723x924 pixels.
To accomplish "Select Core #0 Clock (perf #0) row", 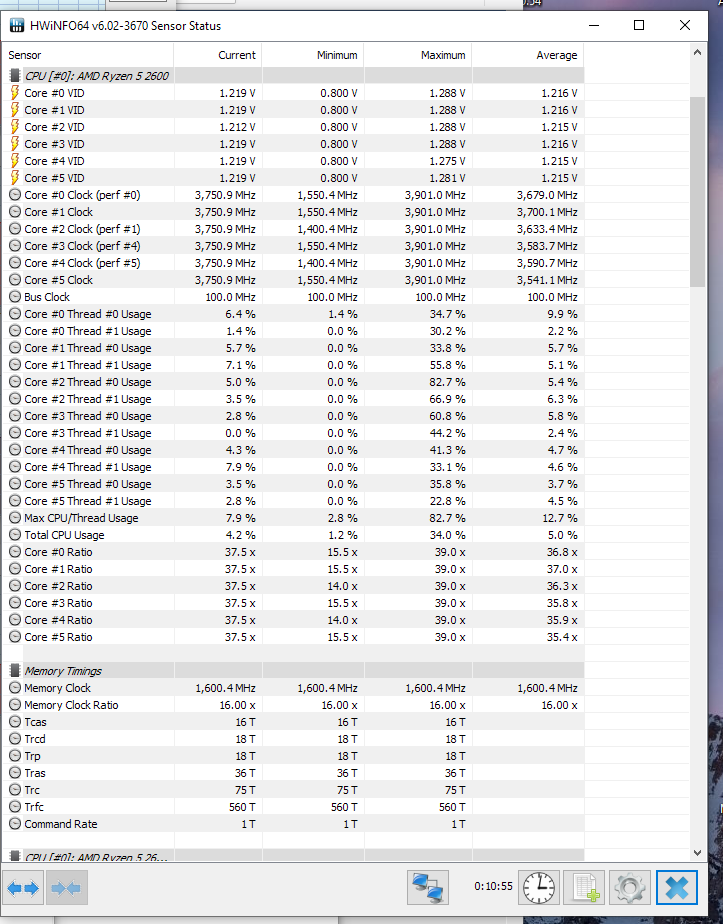I will click(293, 195).
